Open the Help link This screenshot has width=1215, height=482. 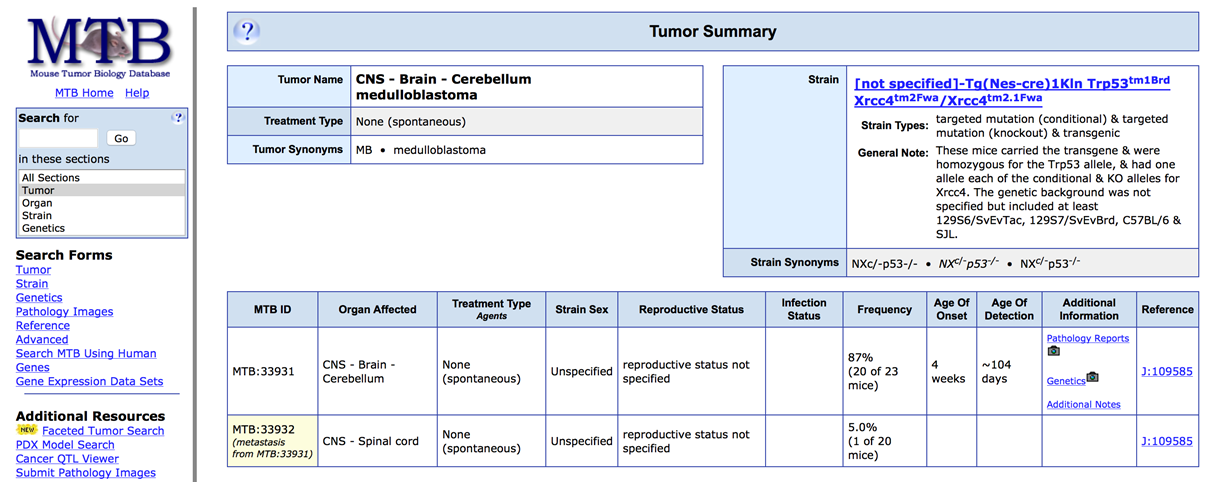137,93
